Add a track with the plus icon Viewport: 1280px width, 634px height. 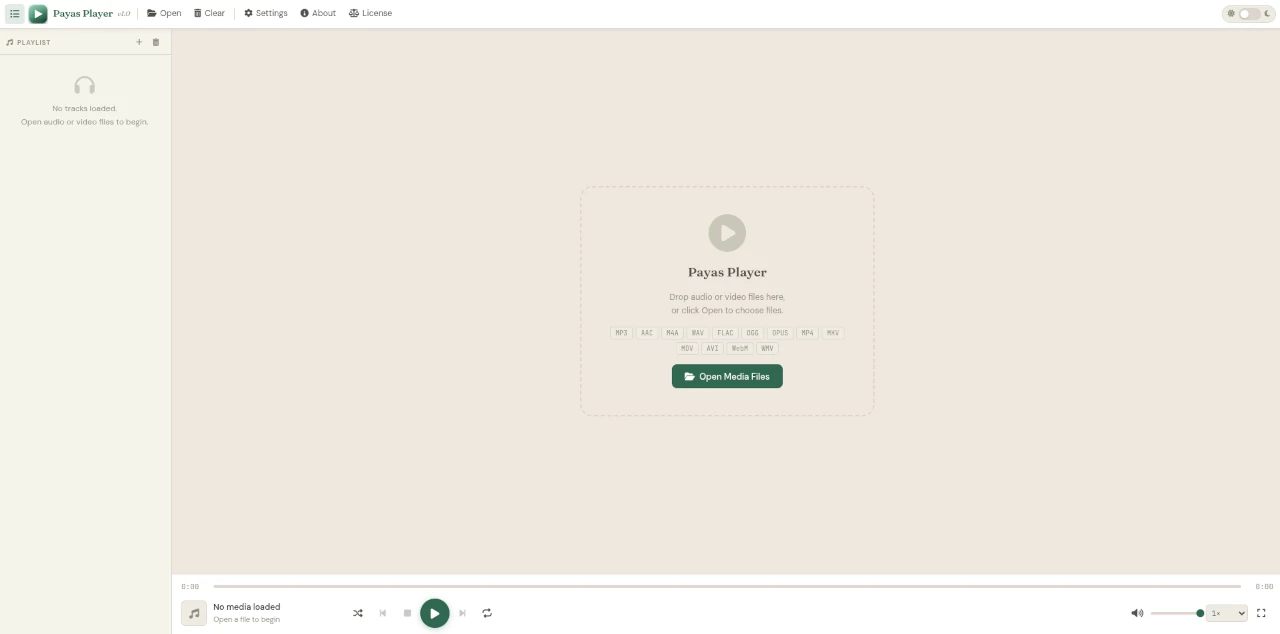(x=139, y=42)
